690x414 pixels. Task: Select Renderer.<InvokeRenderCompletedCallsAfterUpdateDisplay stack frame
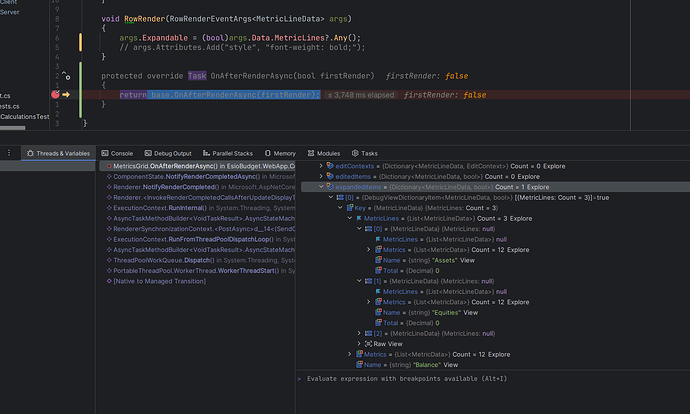click(197, 198)
